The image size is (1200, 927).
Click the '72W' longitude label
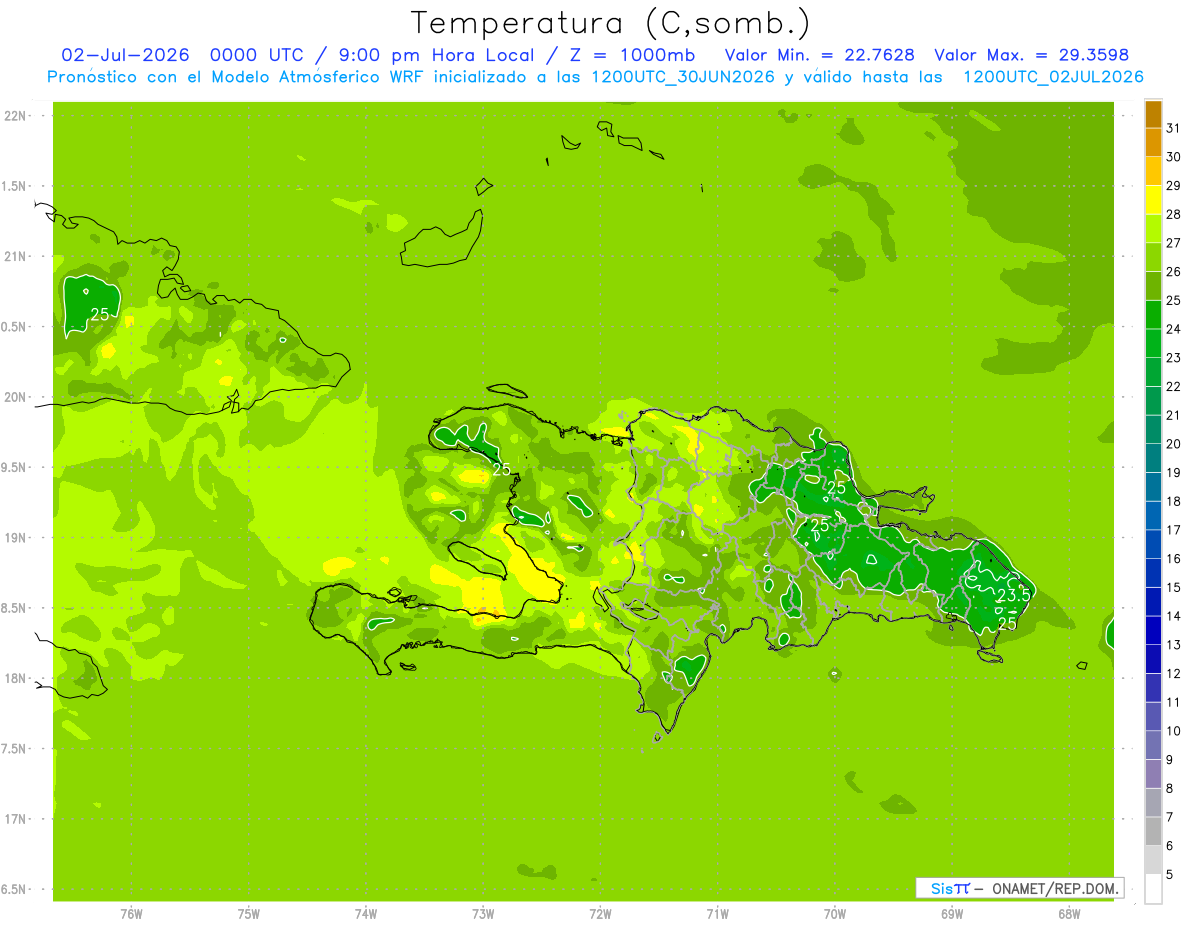[x=600, y=913]
